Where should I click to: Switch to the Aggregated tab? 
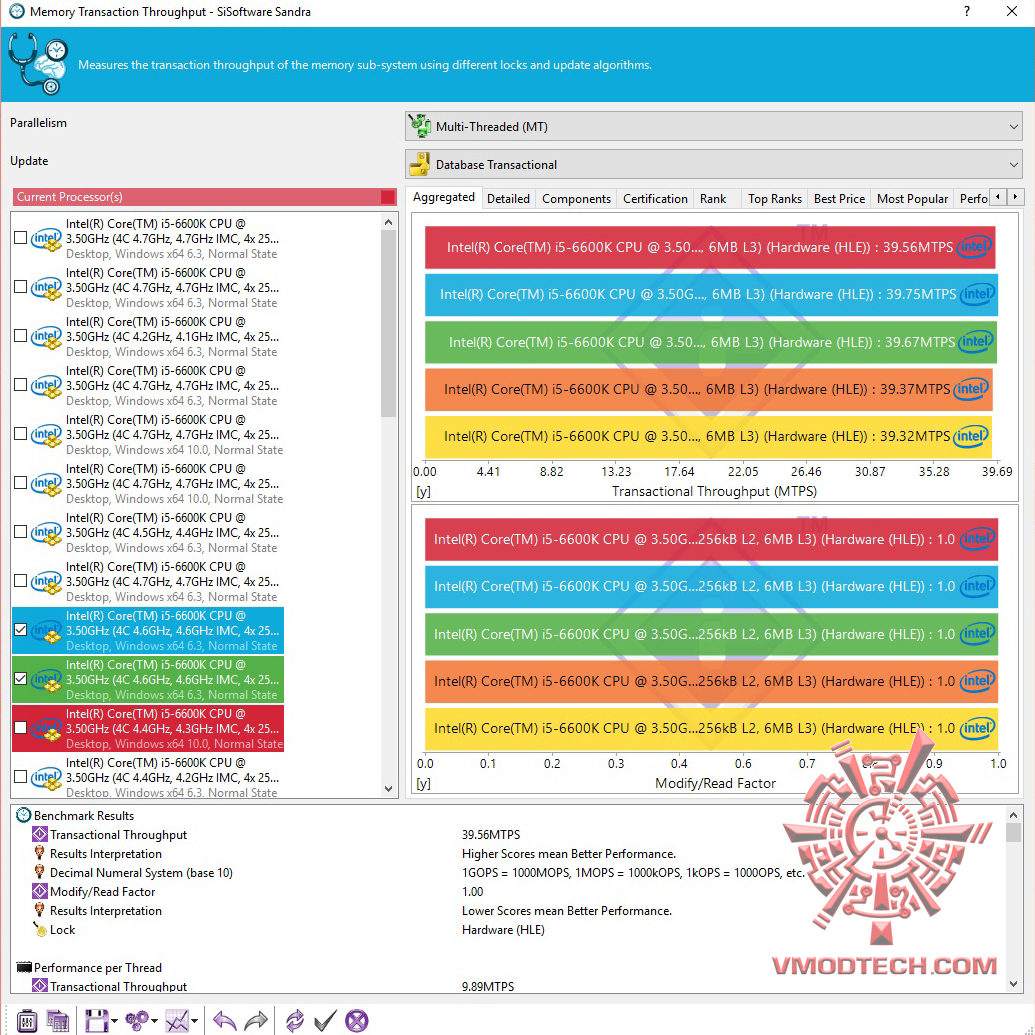(x=444, y=197)
